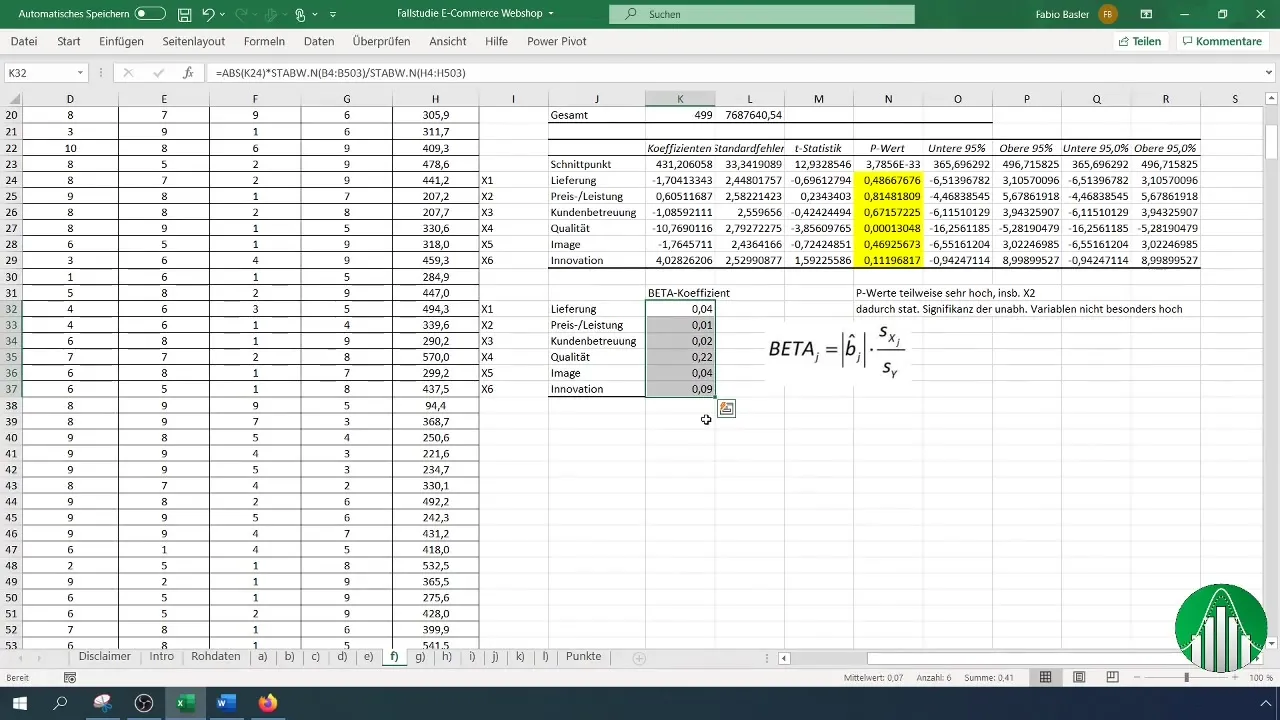
Task: Switch to Page Layout view icon
Action: click(1079, 678)
